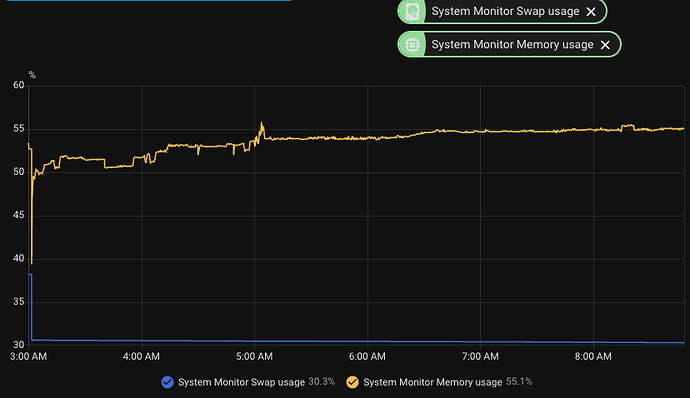Viewport: 690px width, 398px height.
Task: Click the 55.1% memory value in legend
Action: click(x=519, y=382)
